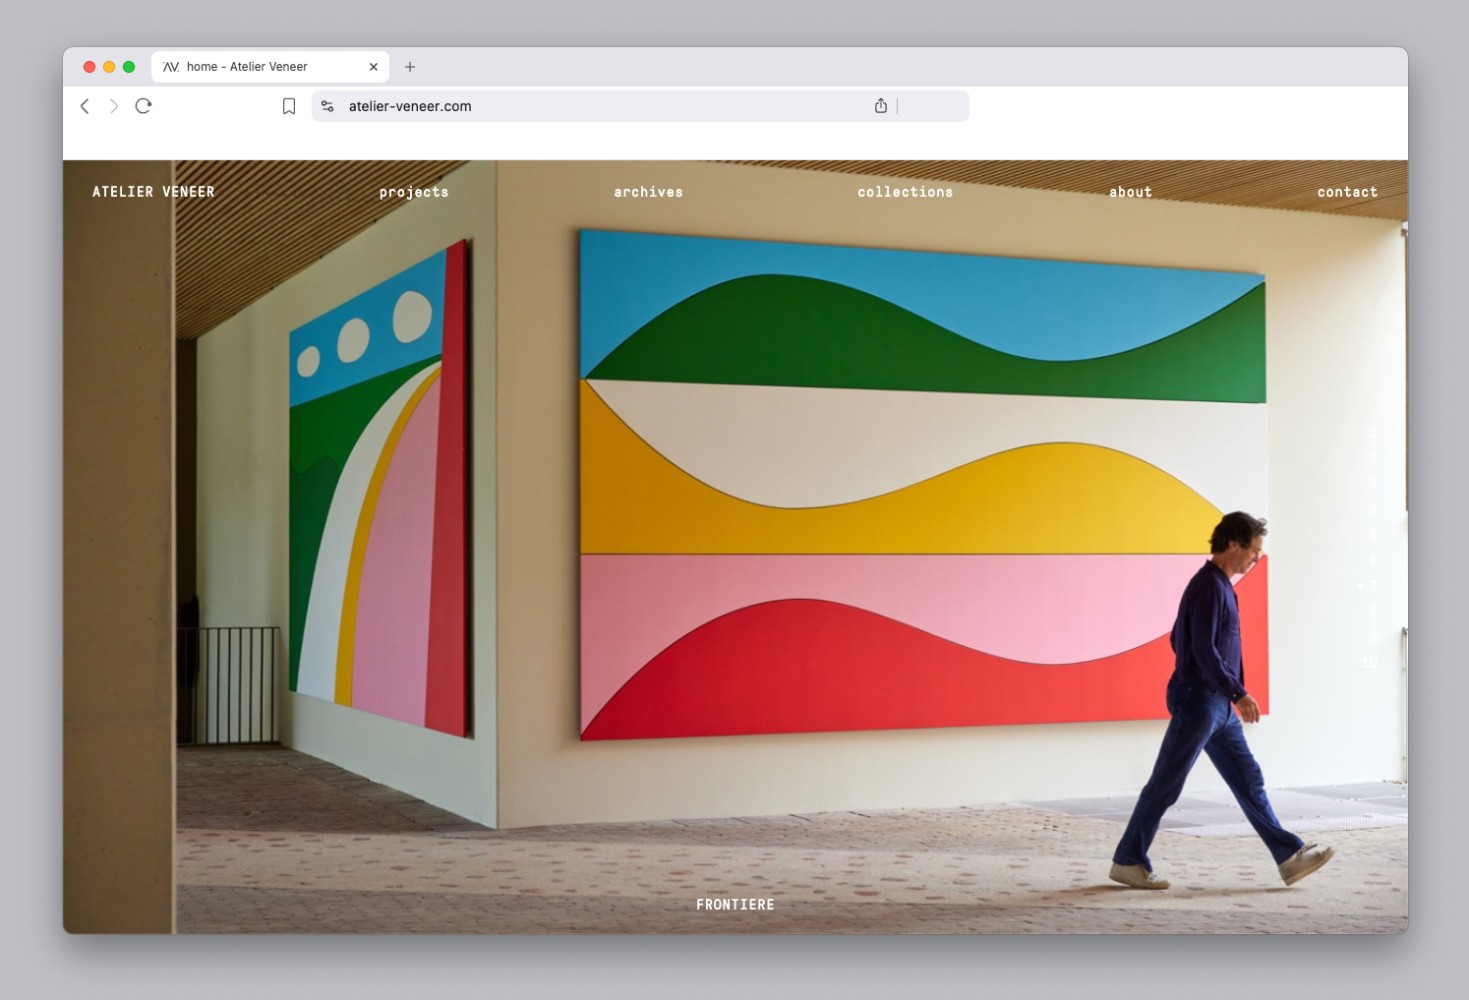Bookmark this page using the bookmark icon
The width and height of the screenshot is (1469, 1000).
tap(289, 106)
